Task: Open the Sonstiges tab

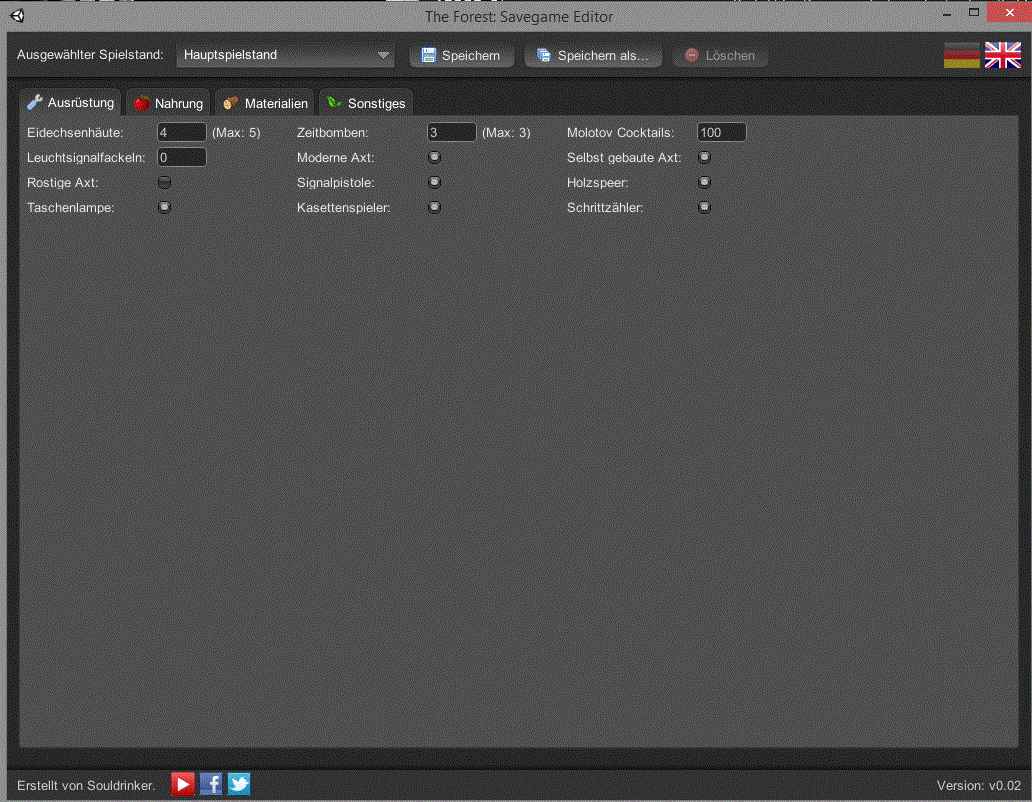Action: [x=366, y=103]
